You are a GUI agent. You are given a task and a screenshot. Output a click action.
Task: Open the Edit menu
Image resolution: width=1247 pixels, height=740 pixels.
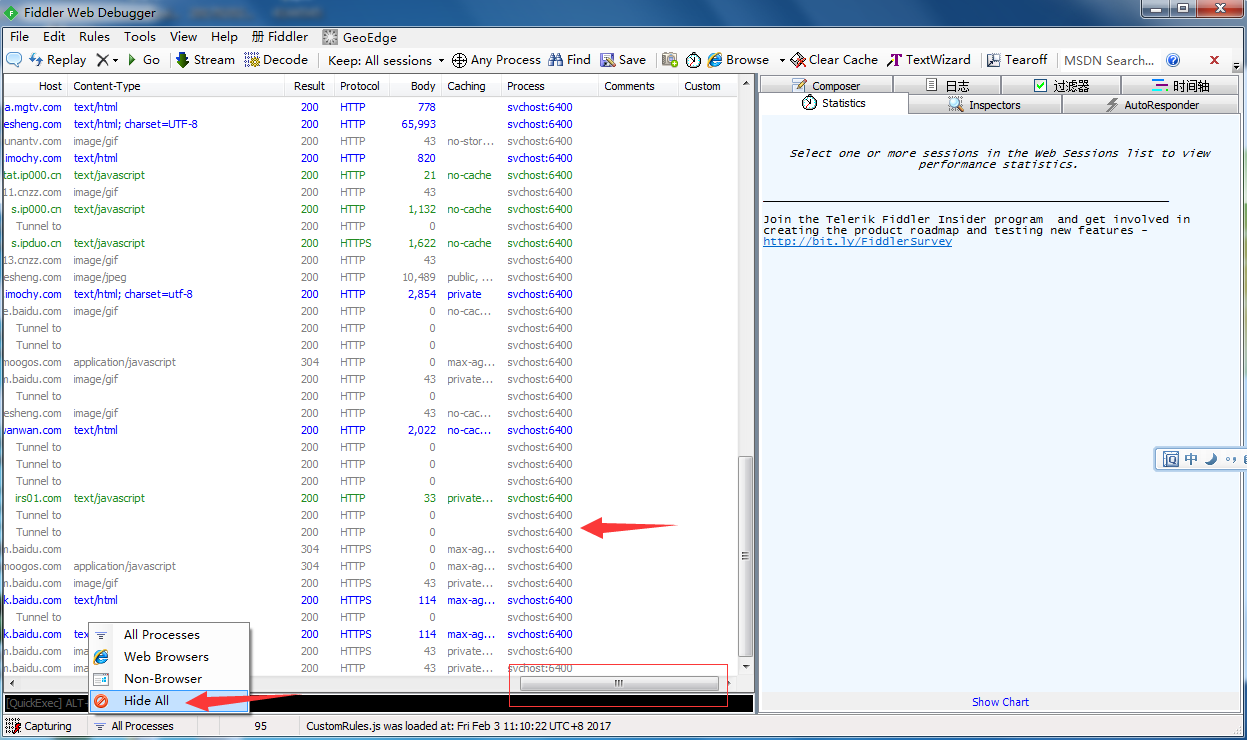pyautogui.click(x=54, y=37)
